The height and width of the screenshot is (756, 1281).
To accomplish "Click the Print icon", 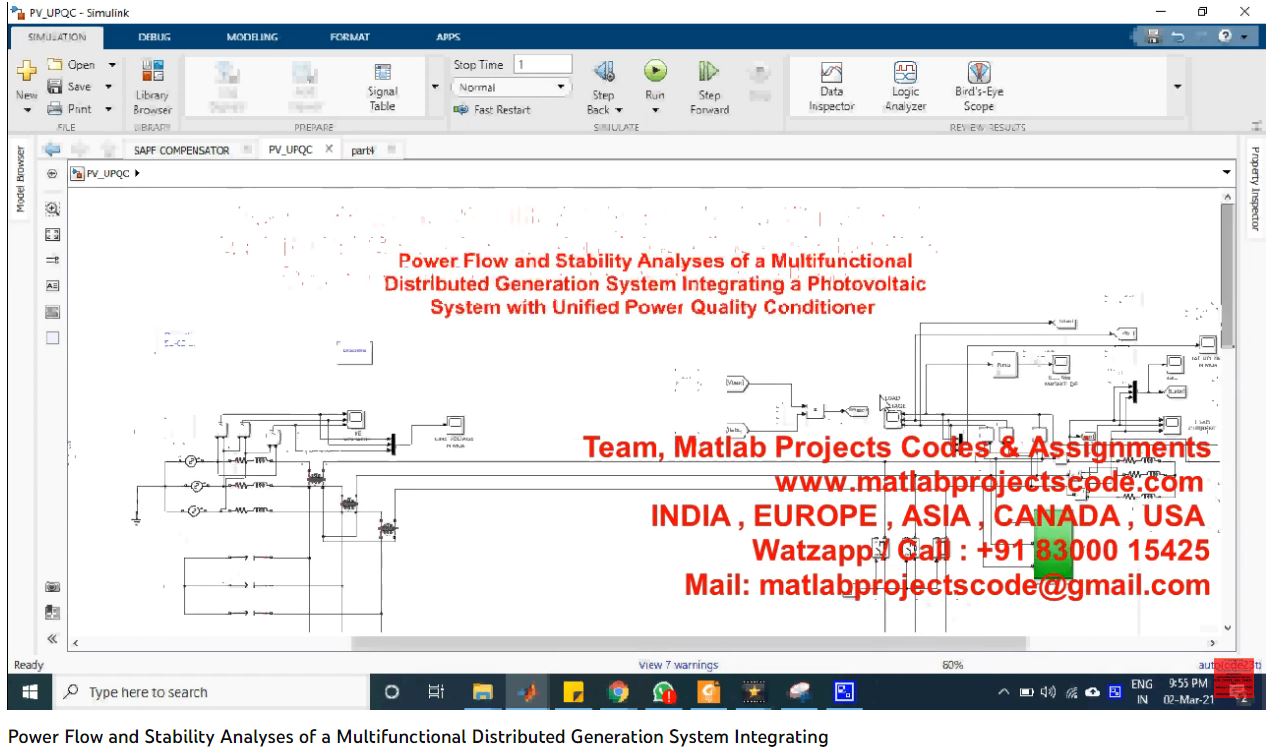I will 56,109.
